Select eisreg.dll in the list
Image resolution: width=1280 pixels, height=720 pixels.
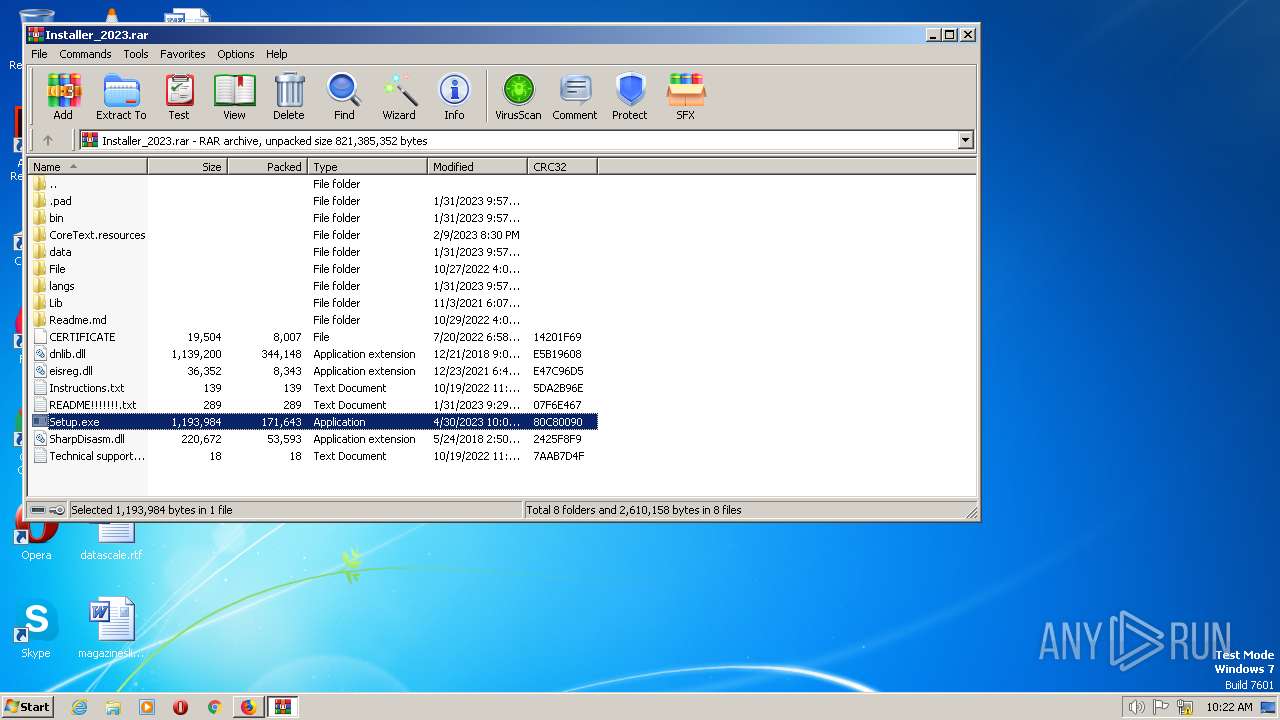tap(313, 371)
